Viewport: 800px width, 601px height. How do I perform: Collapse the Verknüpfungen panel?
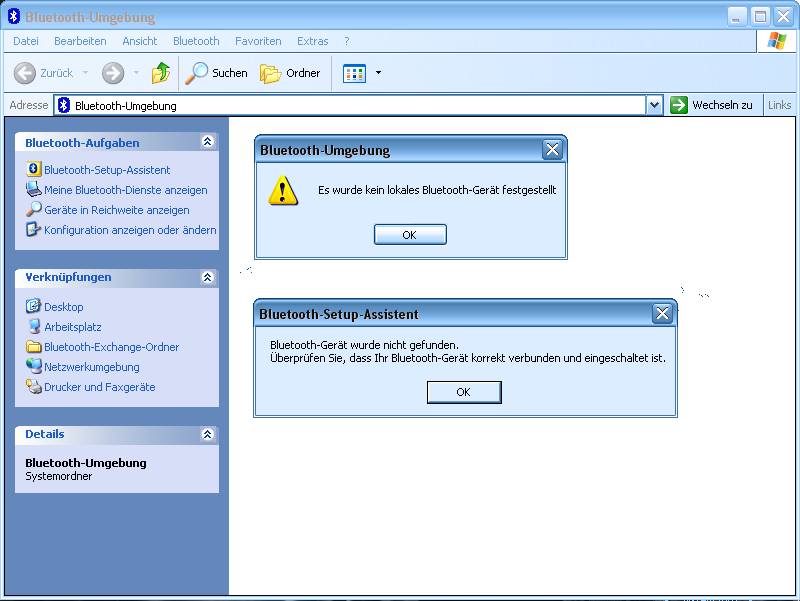pyautogui.click(x=207, y=277)
